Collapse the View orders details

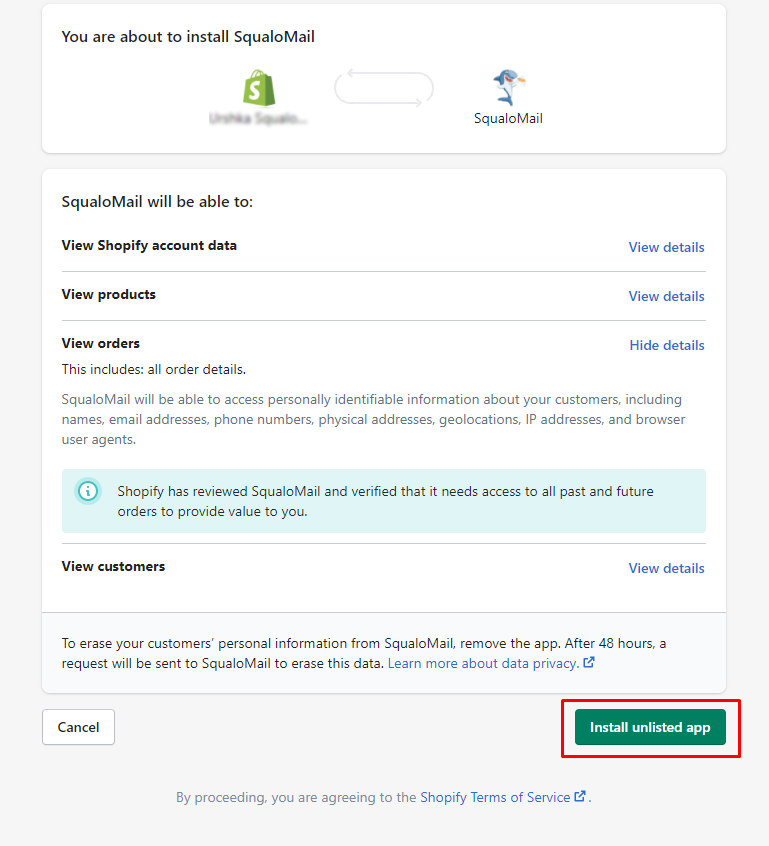pyautogui.click(x=666, y=345)
